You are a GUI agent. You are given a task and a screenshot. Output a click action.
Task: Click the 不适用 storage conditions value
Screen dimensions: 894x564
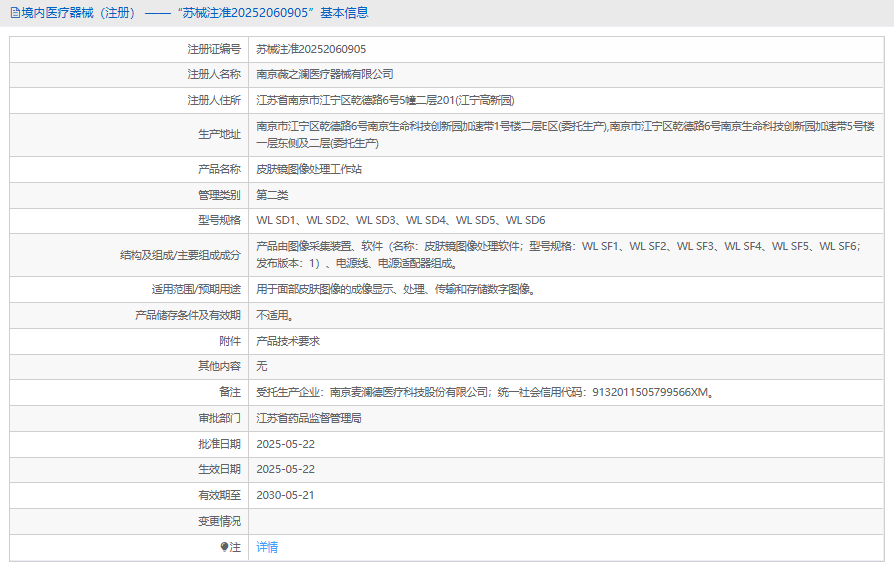coord(275,315)
